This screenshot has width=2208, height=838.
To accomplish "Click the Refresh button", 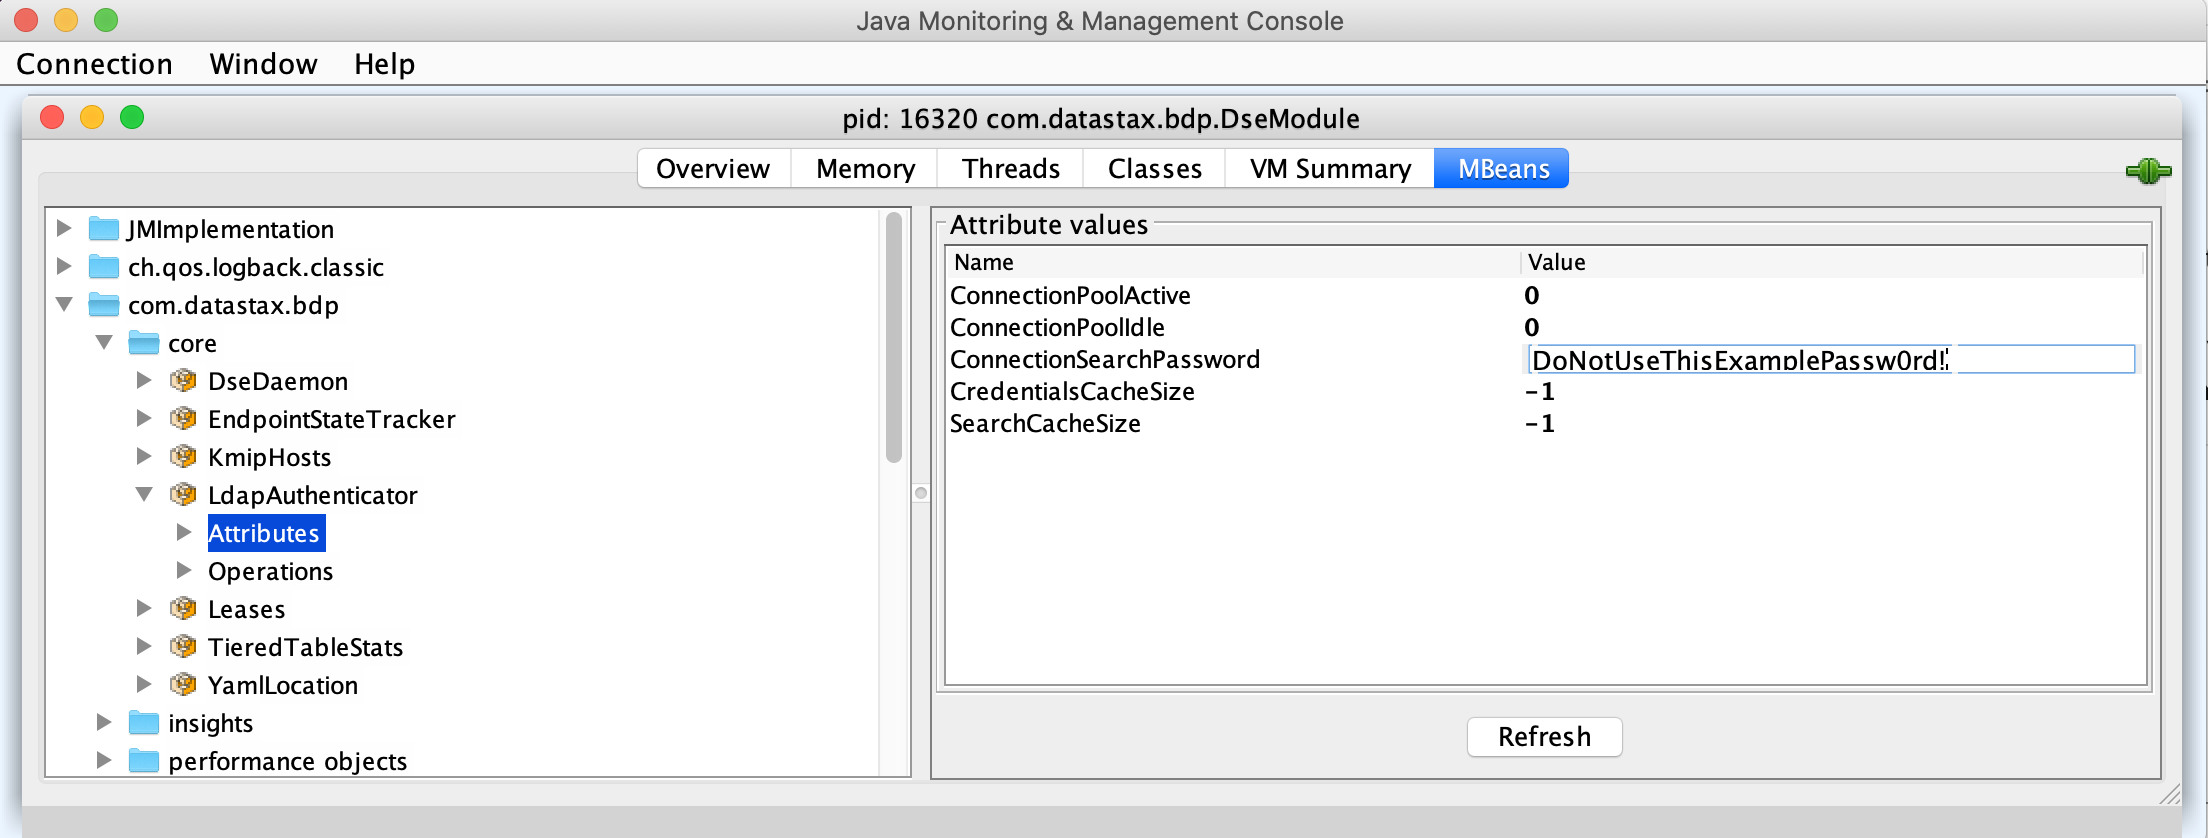I will pos(1544,737).
